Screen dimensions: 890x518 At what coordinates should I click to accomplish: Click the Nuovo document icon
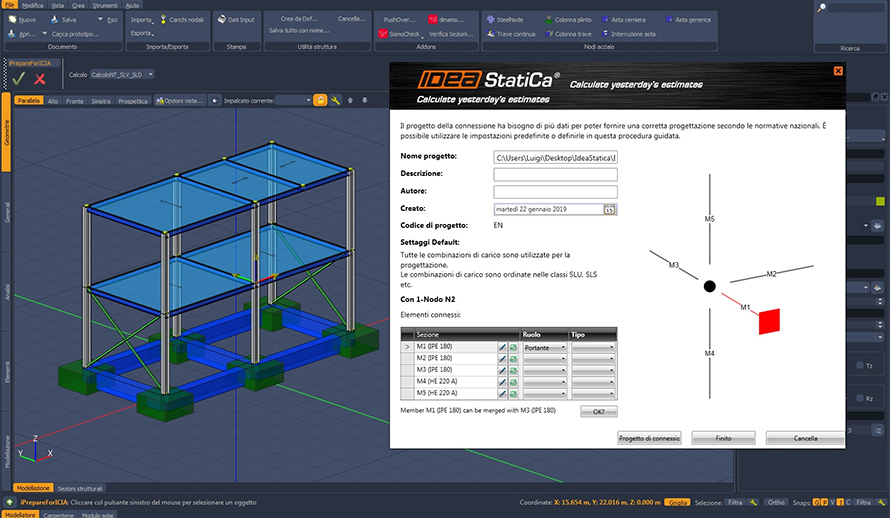pos(12,19)
